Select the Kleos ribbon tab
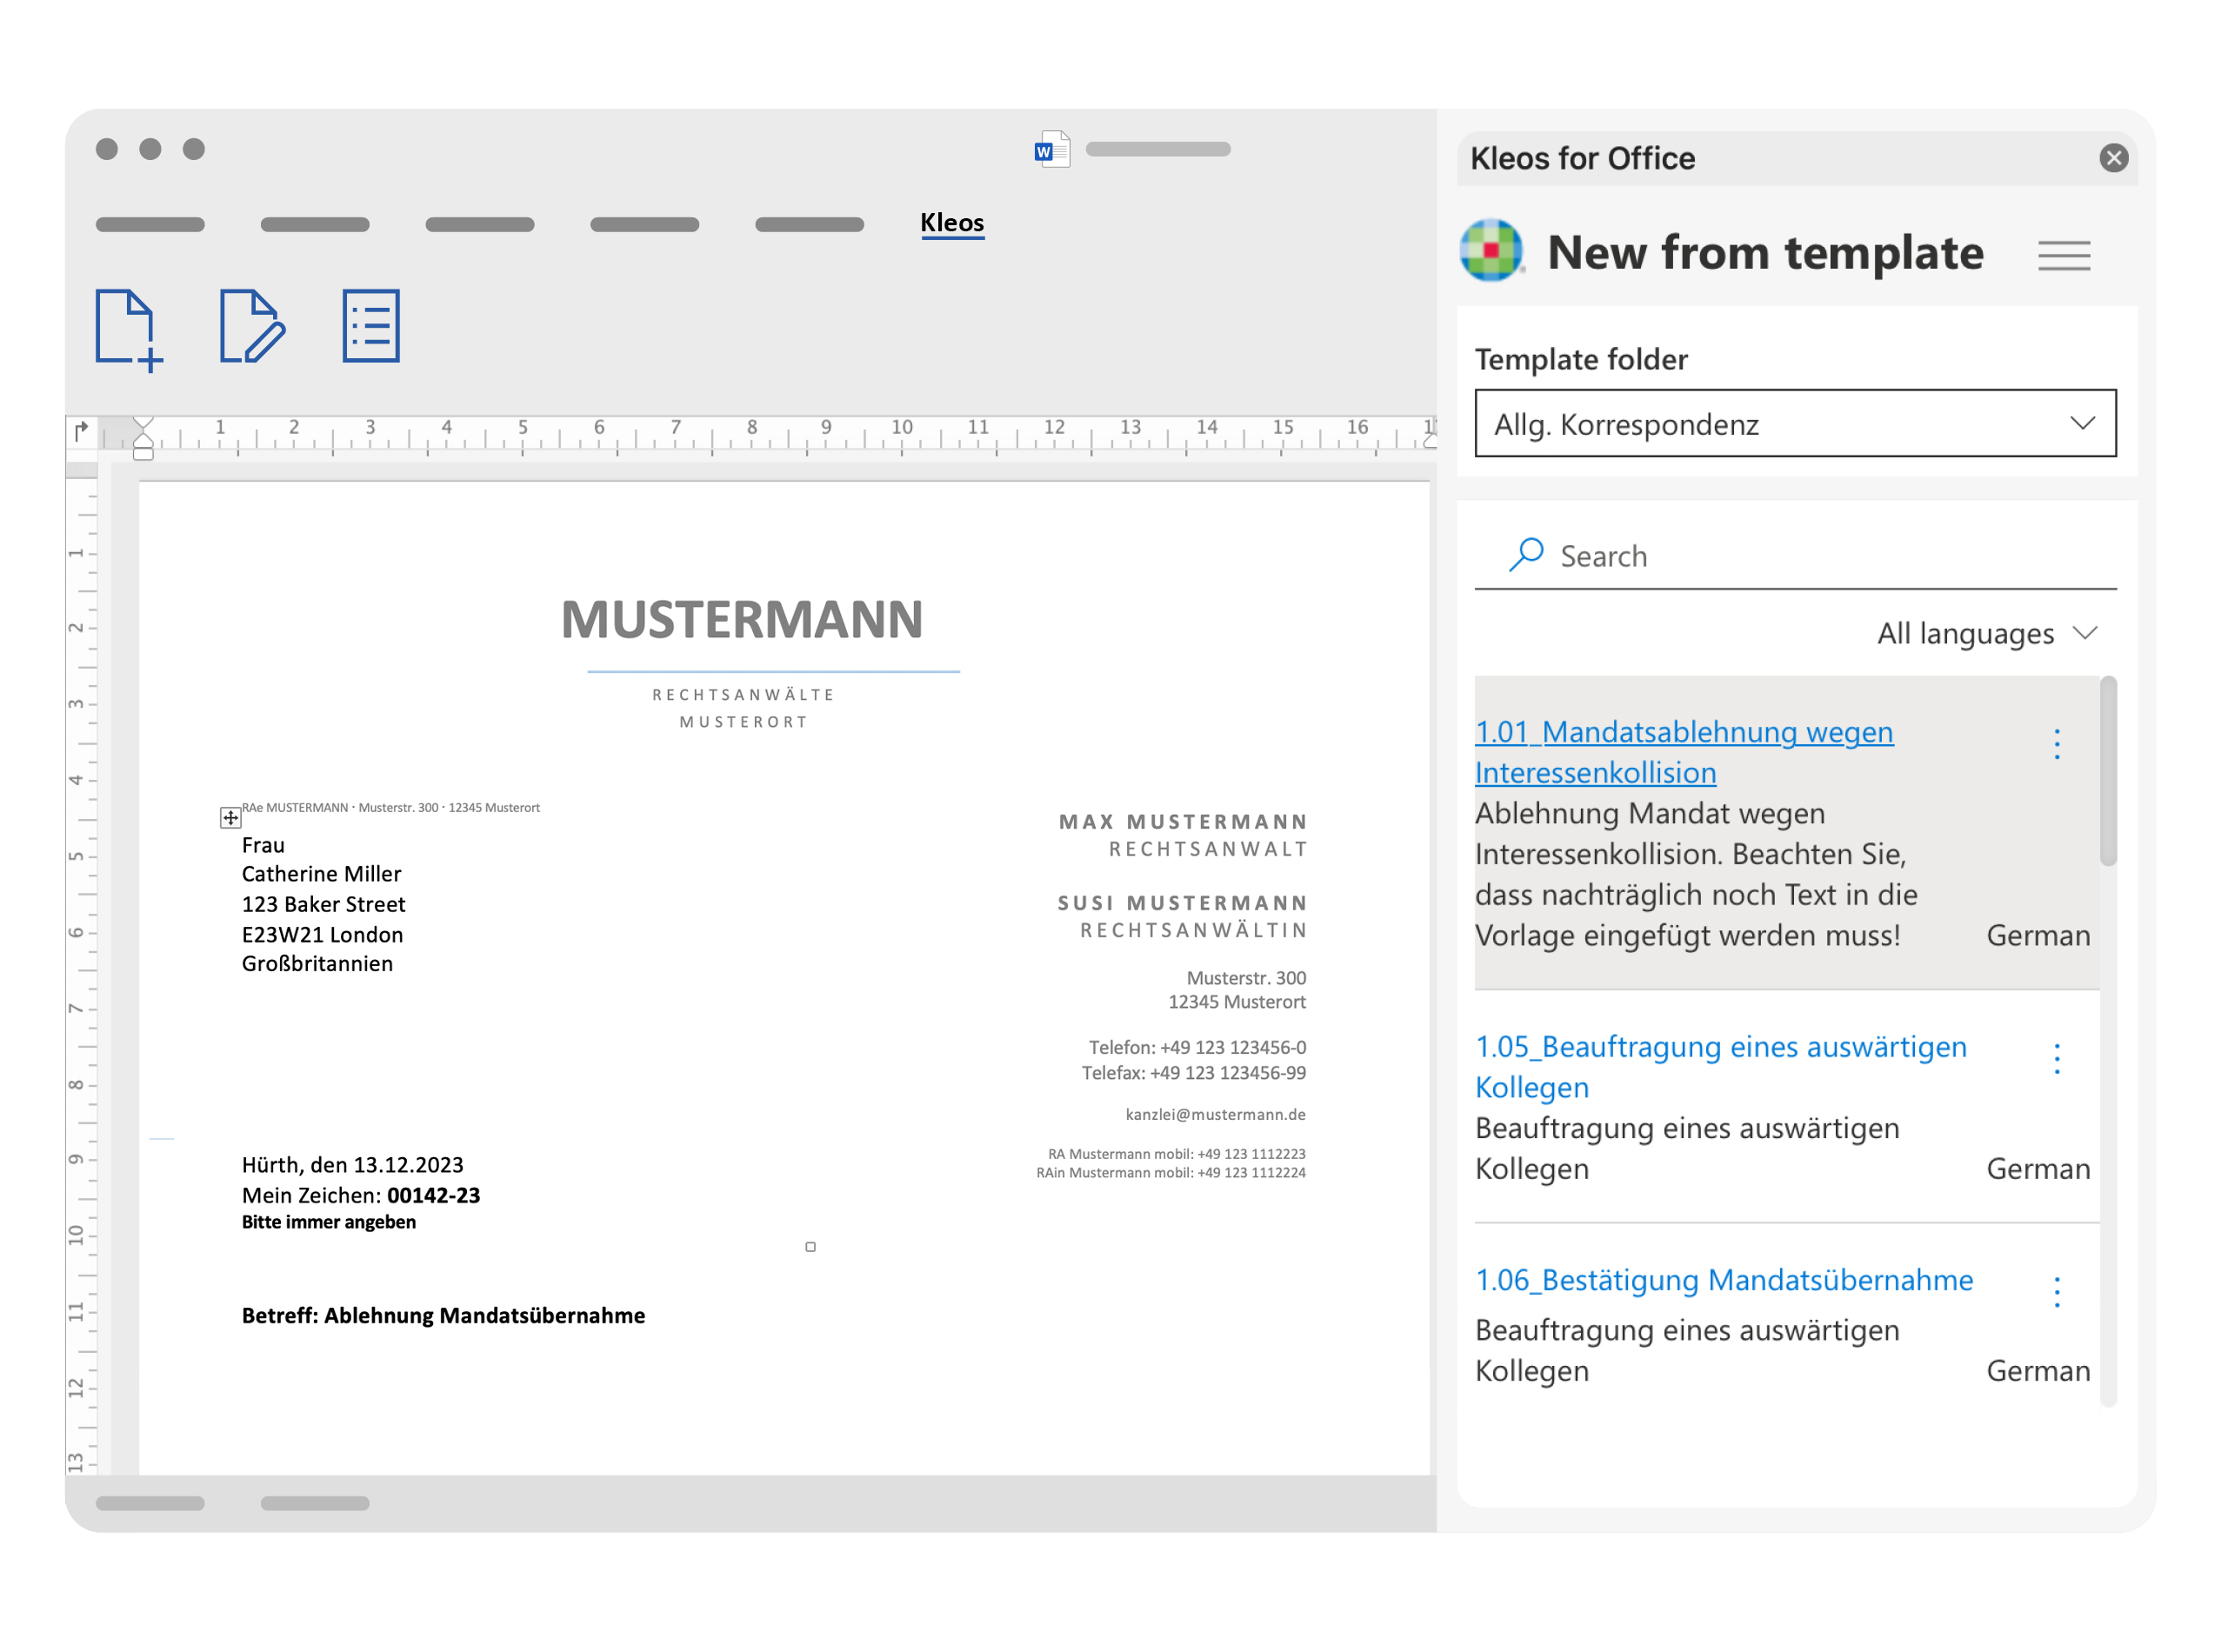 pos(951,223)
